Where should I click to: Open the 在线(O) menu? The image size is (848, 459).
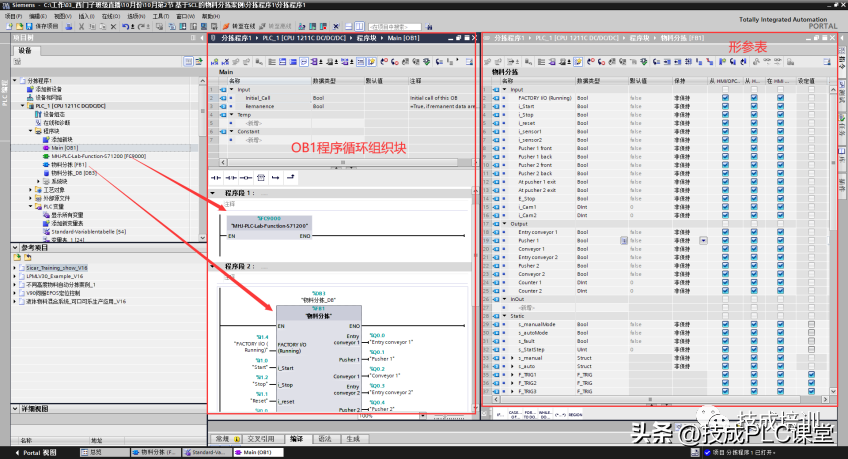coord(111,16)
